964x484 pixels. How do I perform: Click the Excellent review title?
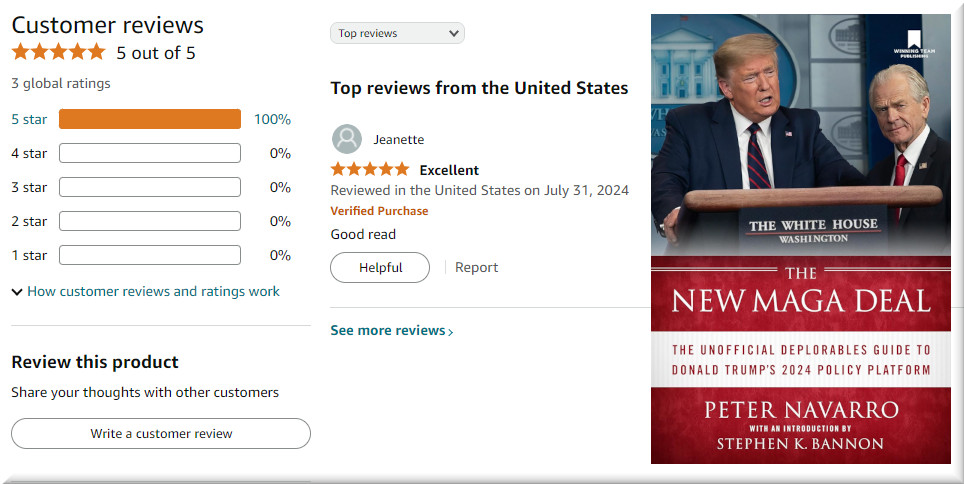(449, 170)
